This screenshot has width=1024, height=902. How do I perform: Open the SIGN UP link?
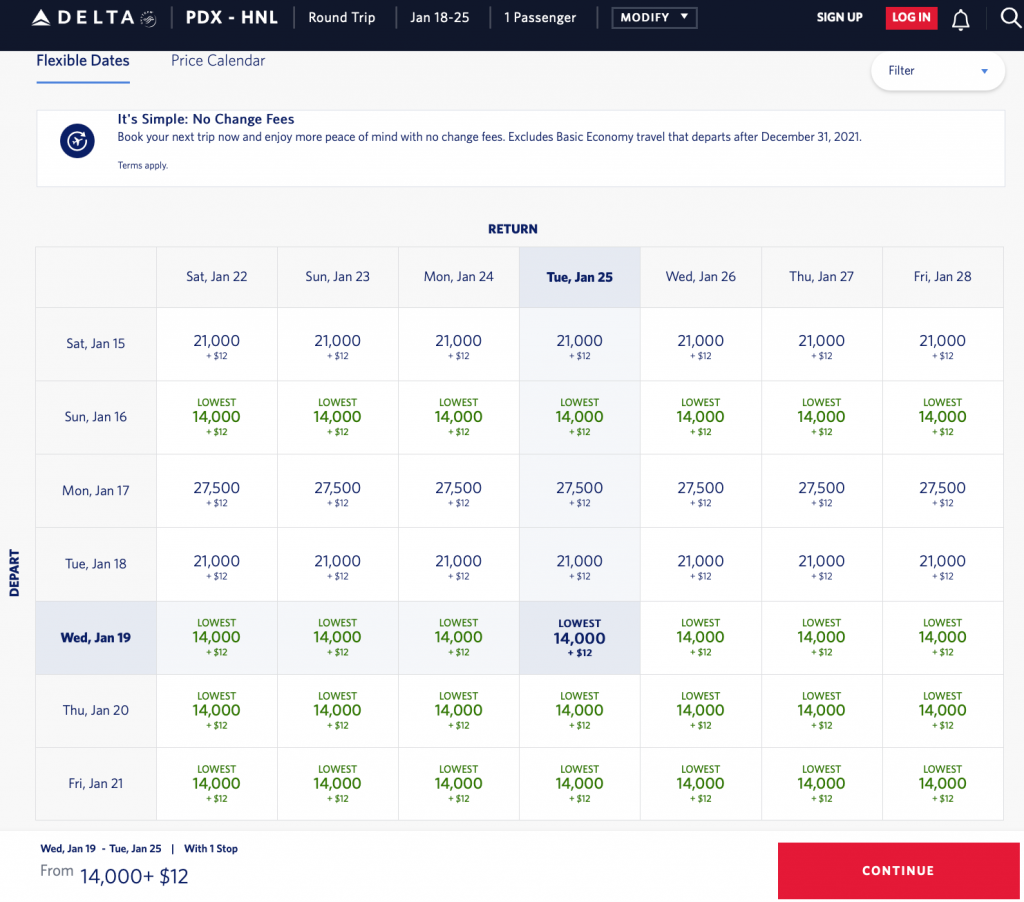coord(839,18)
